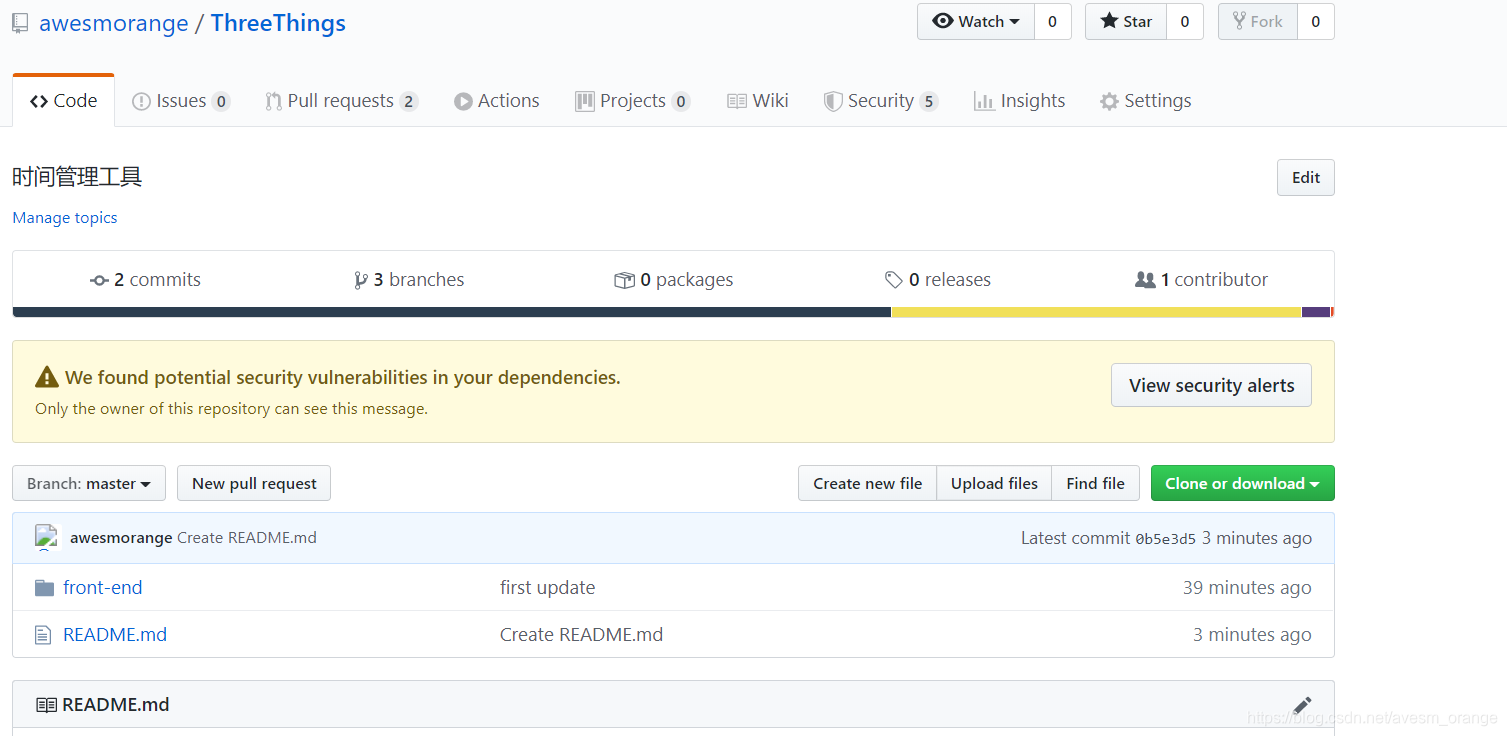The width and height of the screenshot is (1507, 736).
Task: Click awesmorange author name in commit bar
Action: coord(121,538)
